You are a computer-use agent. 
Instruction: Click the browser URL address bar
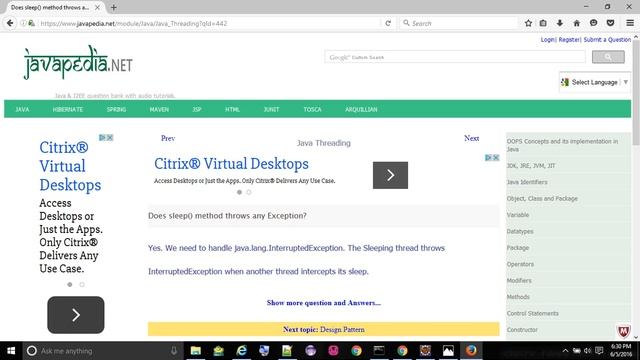tap(209, 23)
